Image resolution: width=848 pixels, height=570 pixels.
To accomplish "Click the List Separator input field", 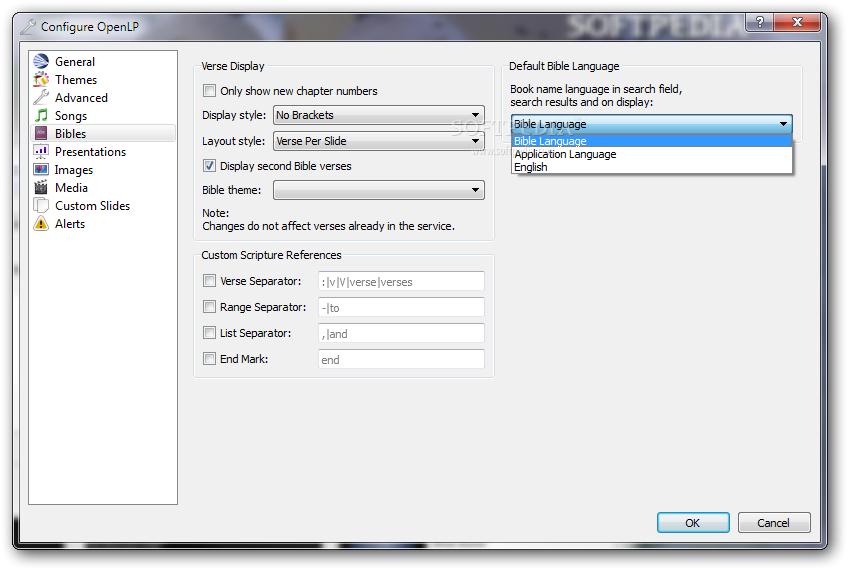I will click(401, 333).
